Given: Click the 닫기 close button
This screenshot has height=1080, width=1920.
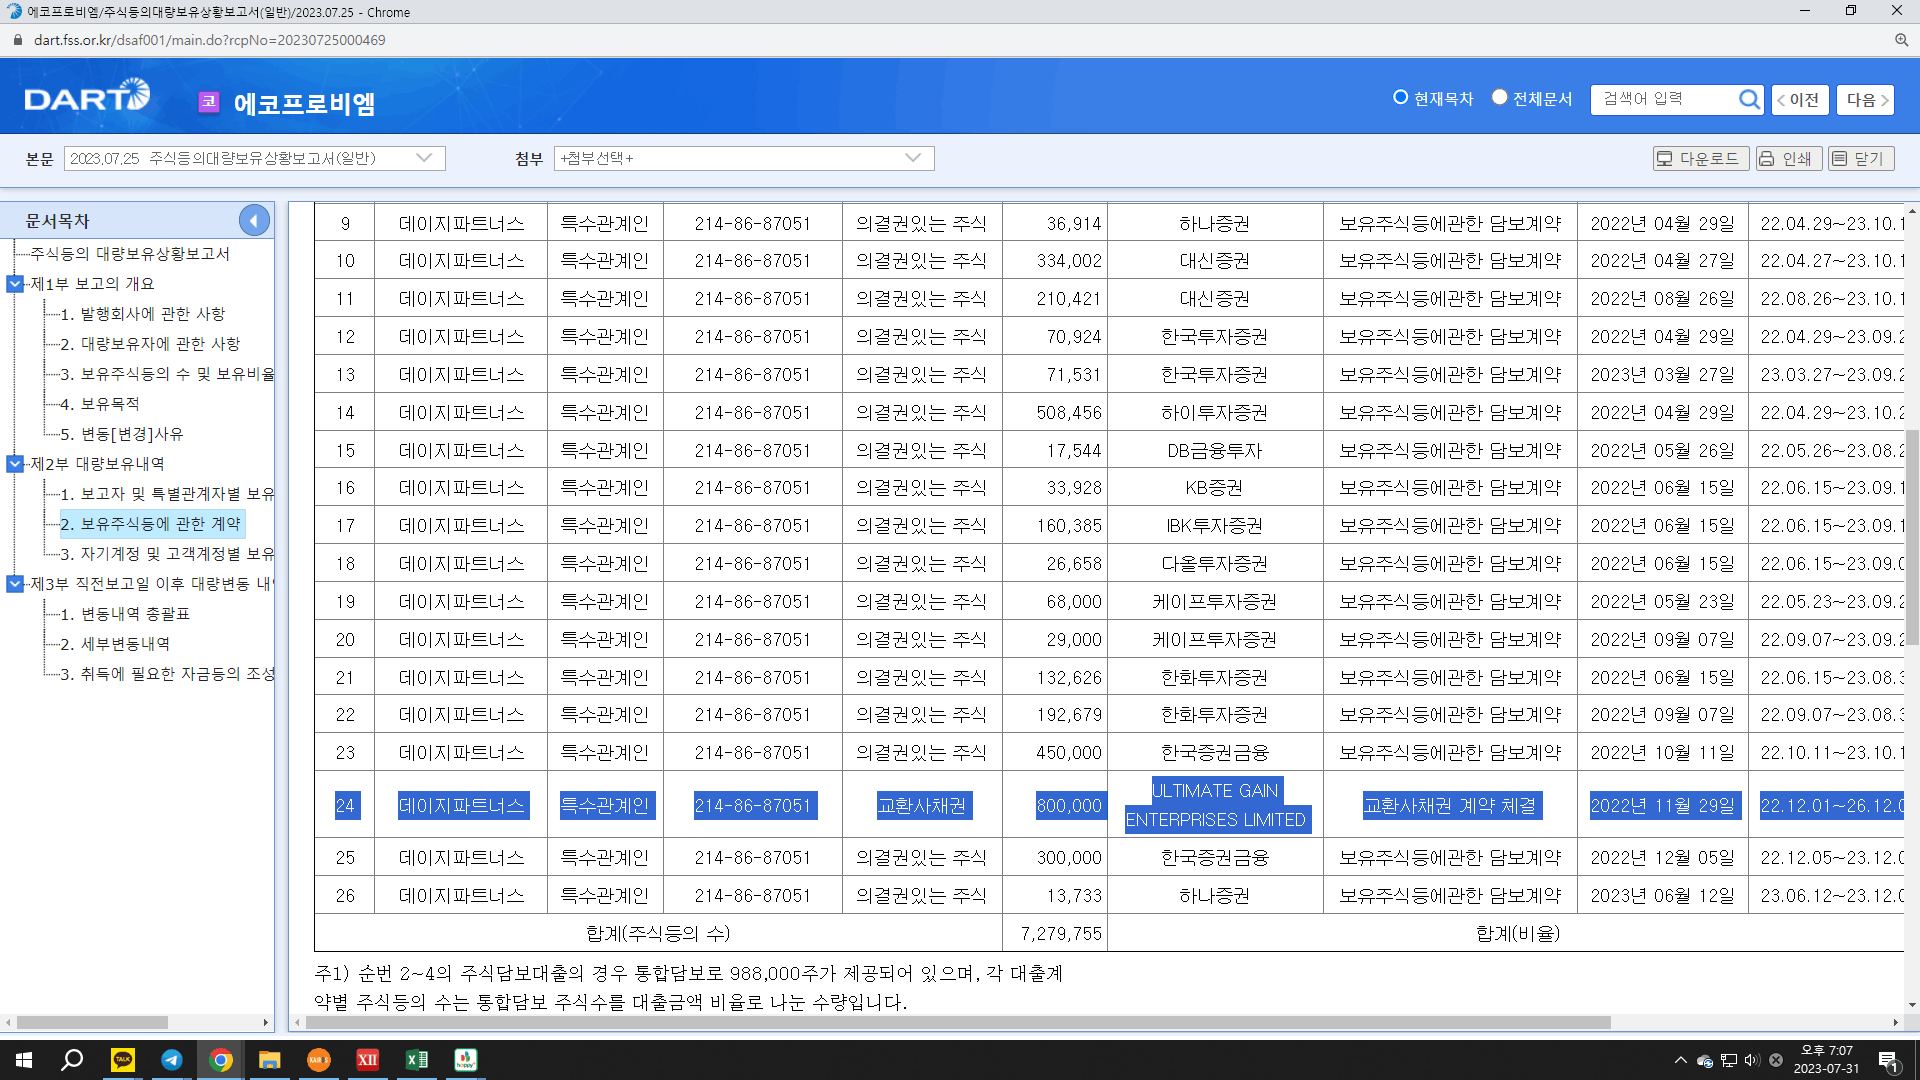Looking at the screenshot, I should click(1860, 158).
